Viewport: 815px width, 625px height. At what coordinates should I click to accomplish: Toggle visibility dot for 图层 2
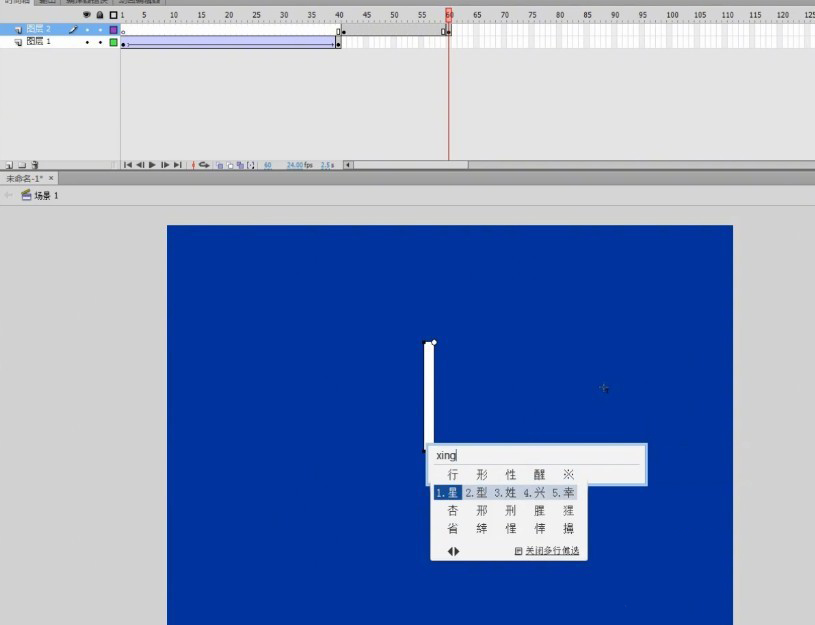(87, 30)
